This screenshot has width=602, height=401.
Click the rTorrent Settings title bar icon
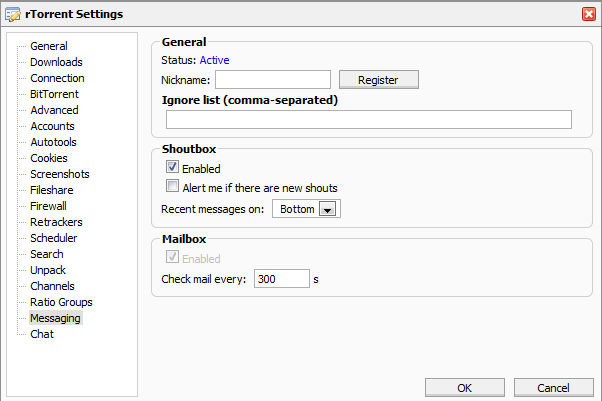click(12, 13)
